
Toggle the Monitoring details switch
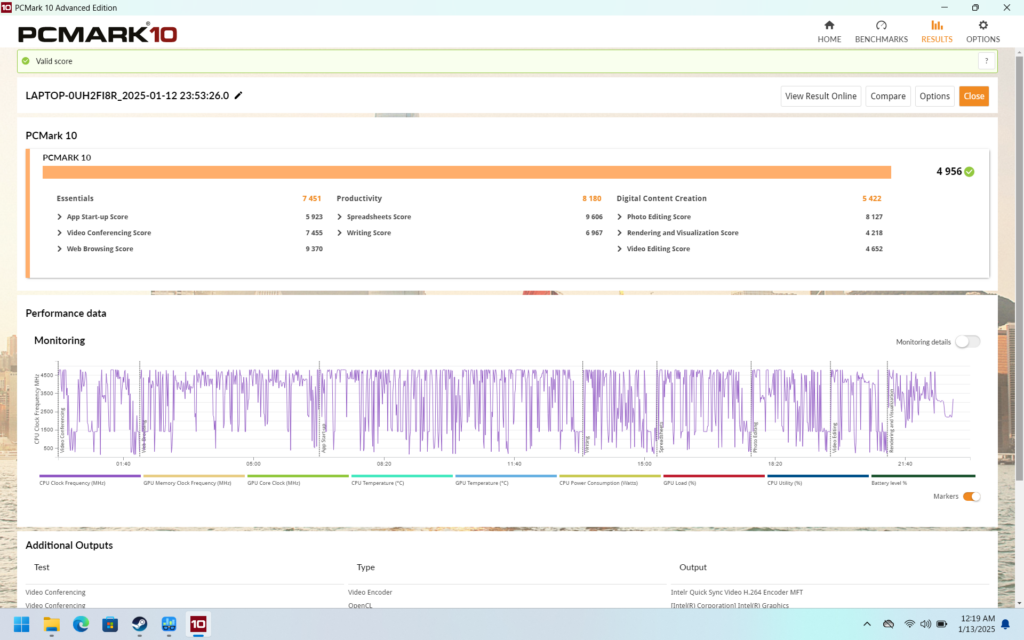(967, 342)
